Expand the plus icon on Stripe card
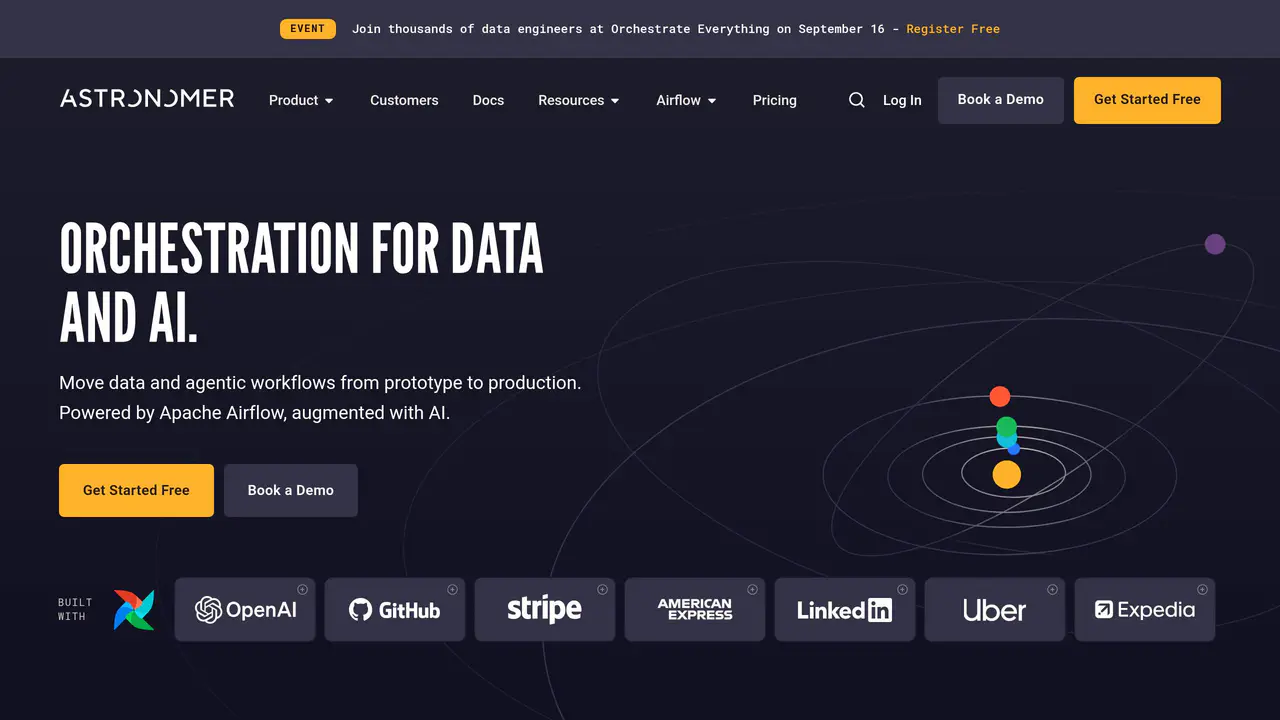Viewport: 1280px width, 720px height. tap(602, 589)
